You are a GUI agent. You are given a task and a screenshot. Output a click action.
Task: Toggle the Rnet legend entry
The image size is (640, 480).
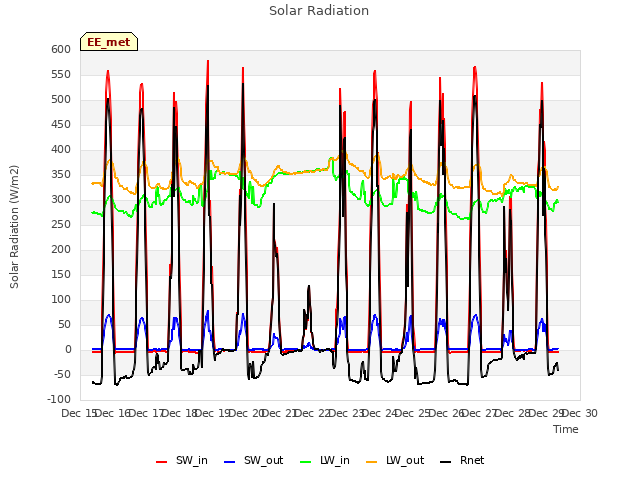[462, 460]
